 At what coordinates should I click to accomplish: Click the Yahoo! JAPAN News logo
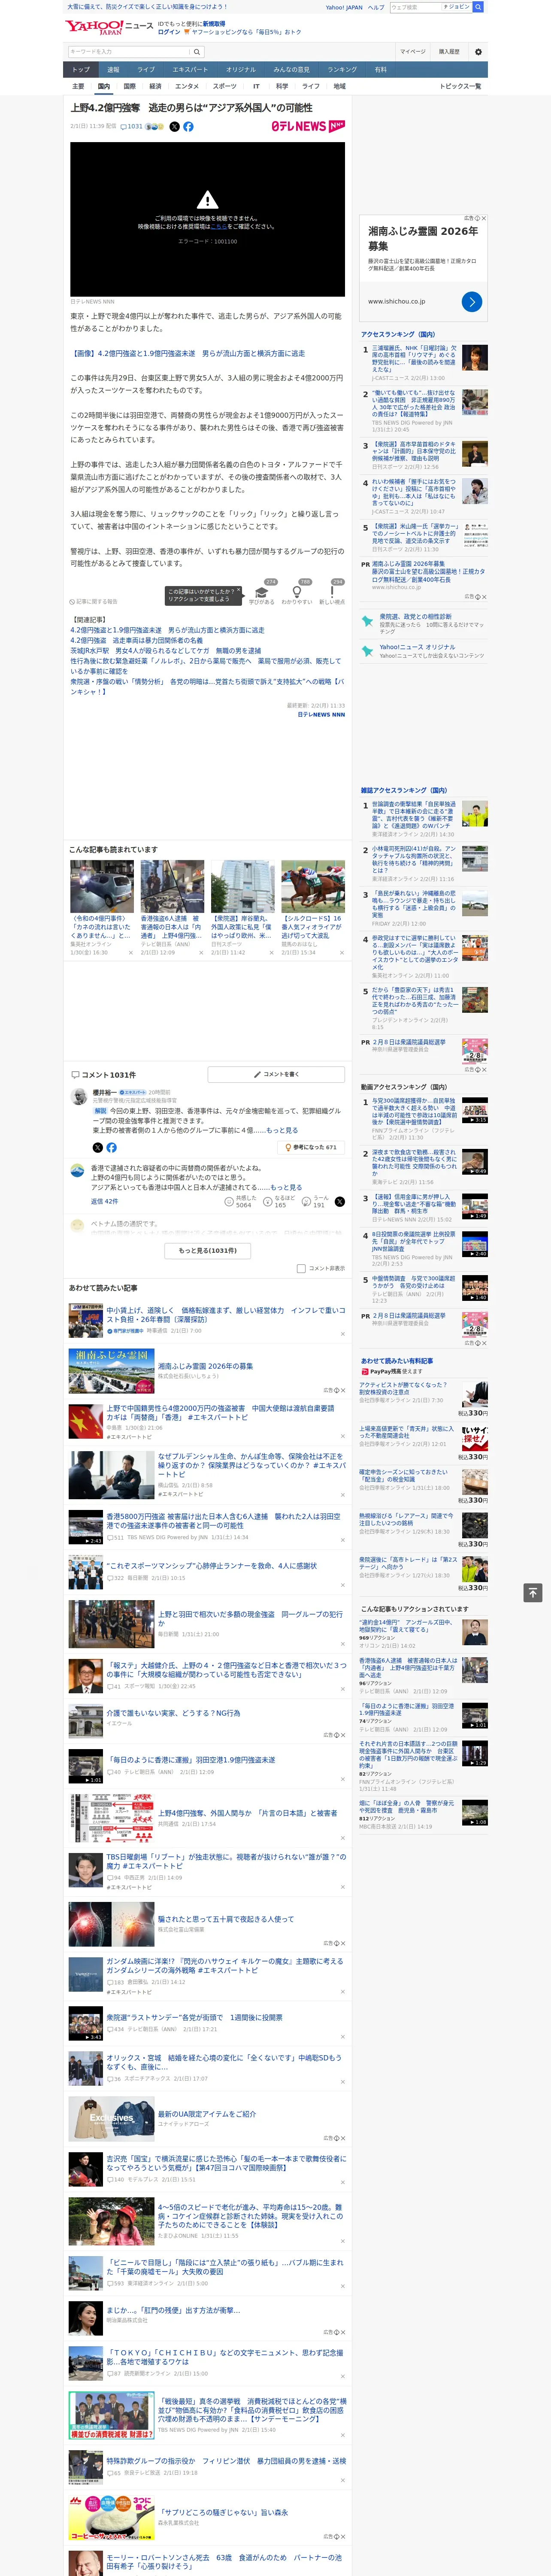click(109, 27)
